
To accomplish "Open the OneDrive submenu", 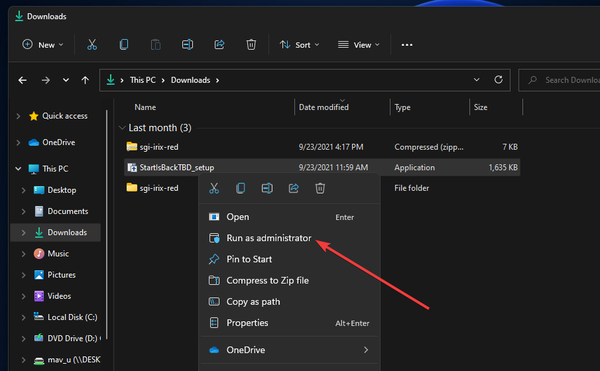I will 289,350.
